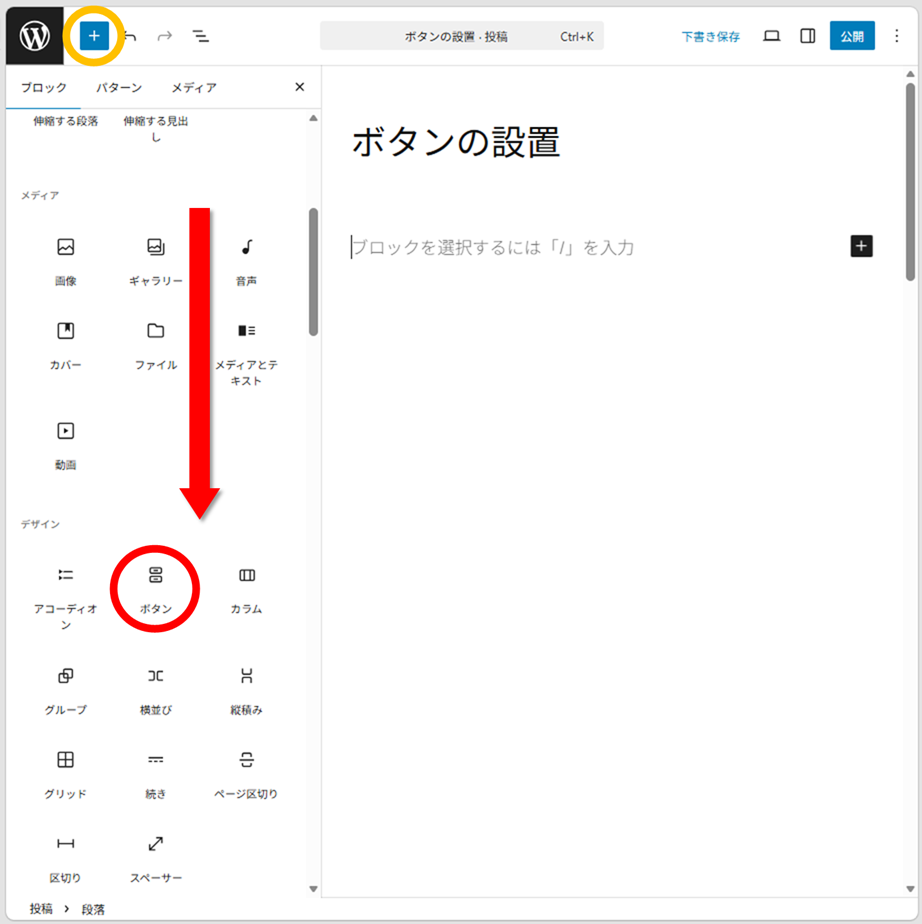Insert the スペーサー spacer block
Screen dimensions: 922x924
click(x=155, y=856)
